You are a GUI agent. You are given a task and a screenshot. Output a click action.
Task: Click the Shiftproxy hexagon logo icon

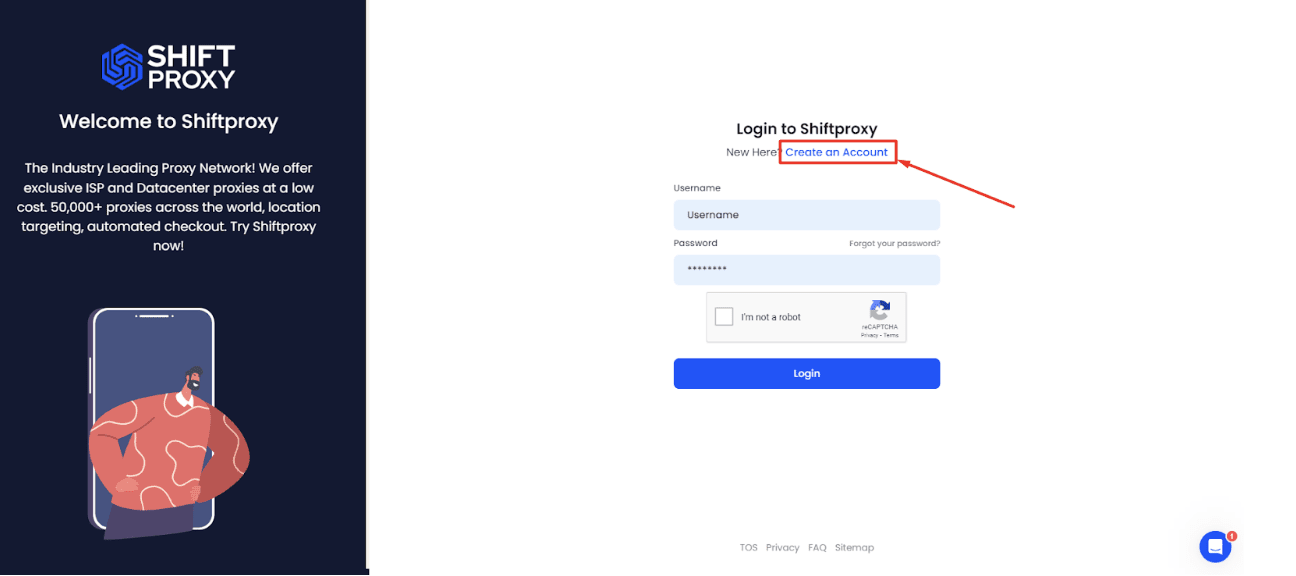coord(122,66)
